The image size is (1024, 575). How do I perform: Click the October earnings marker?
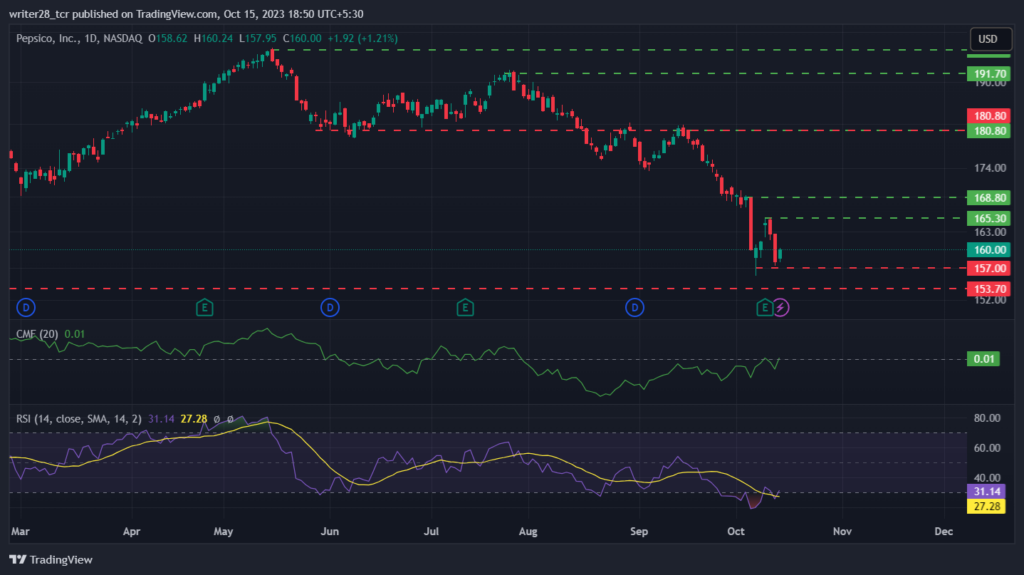pos(764,307)
